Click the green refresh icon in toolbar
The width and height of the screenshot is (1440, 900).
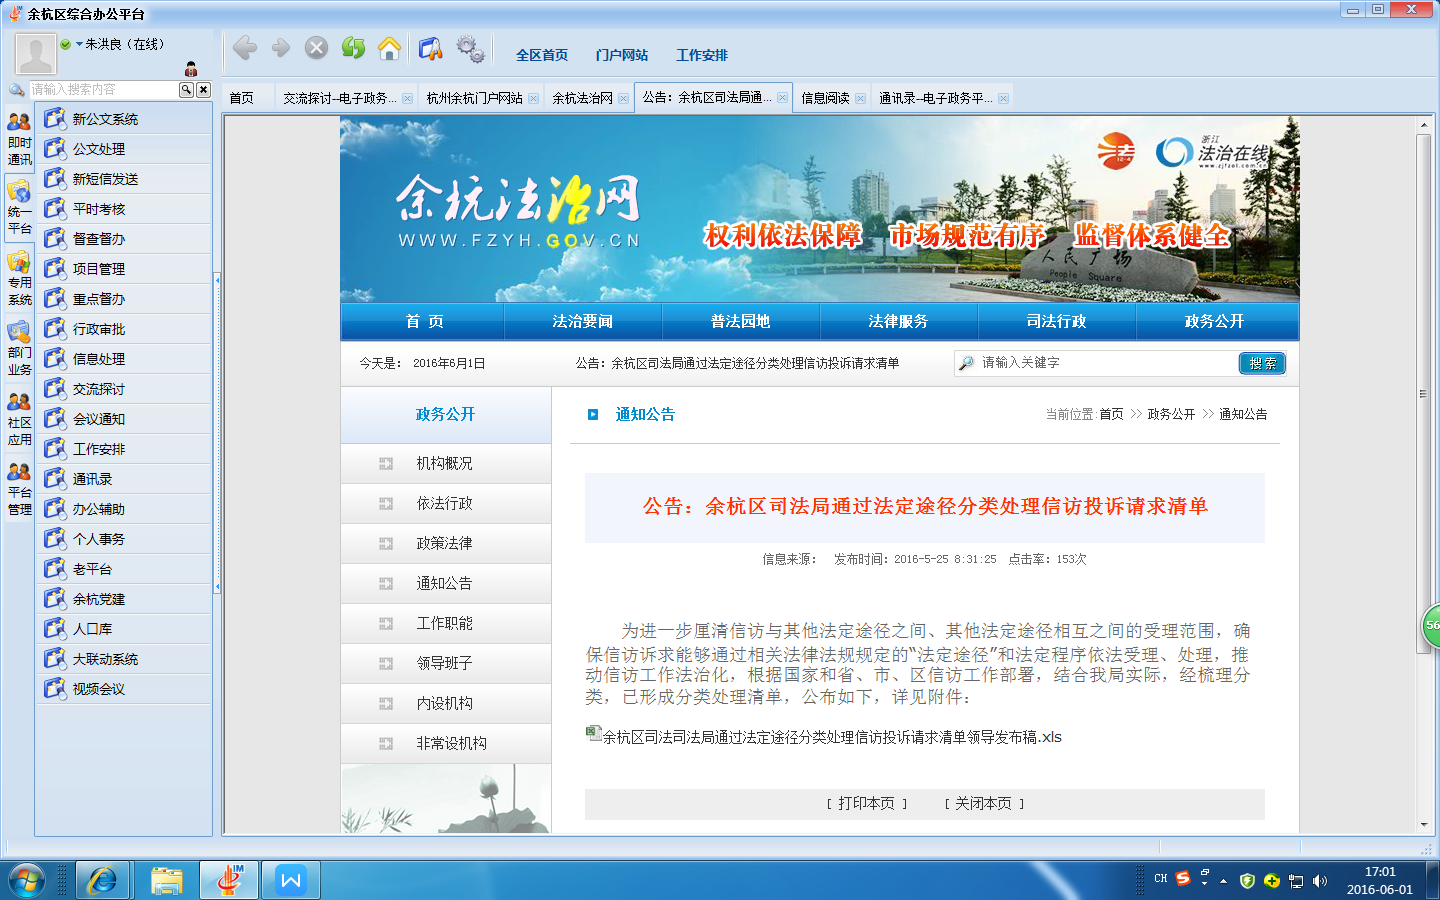pyautogui.click(x=353, y=48)
